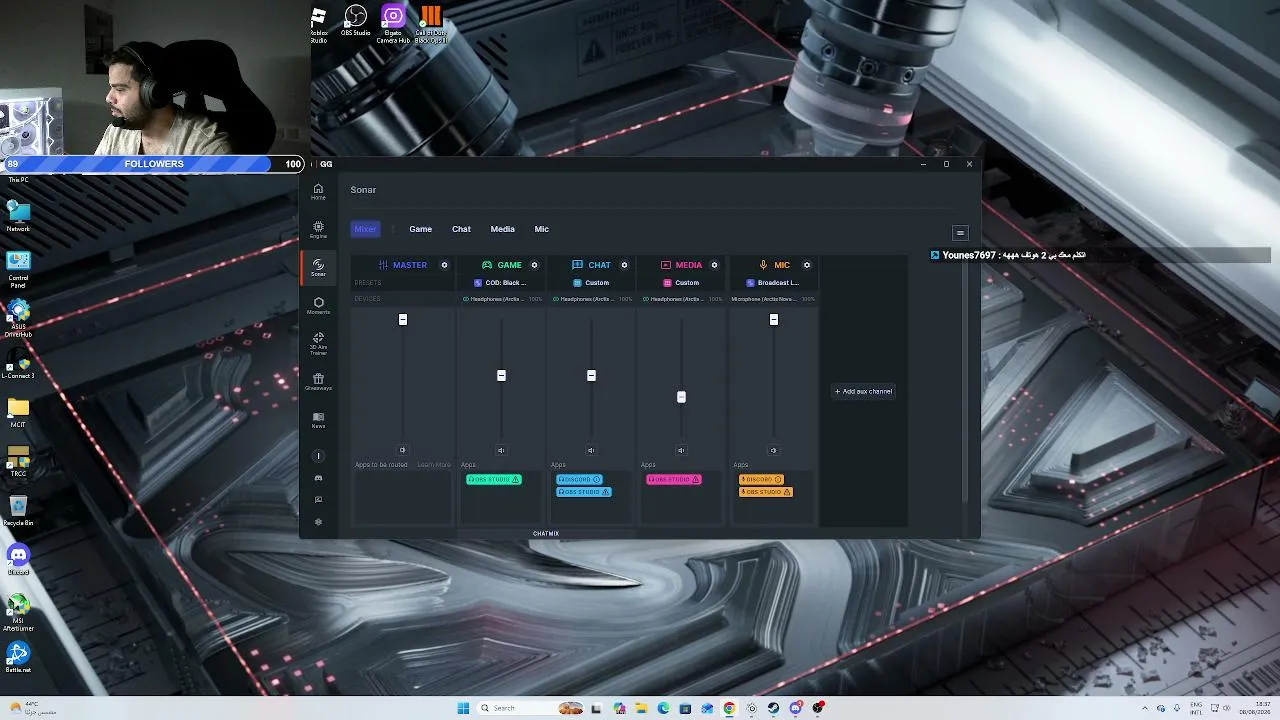Open CHAT channel settings gear
This screenshot has height=720, width=1280.
[x=624, y=265]
